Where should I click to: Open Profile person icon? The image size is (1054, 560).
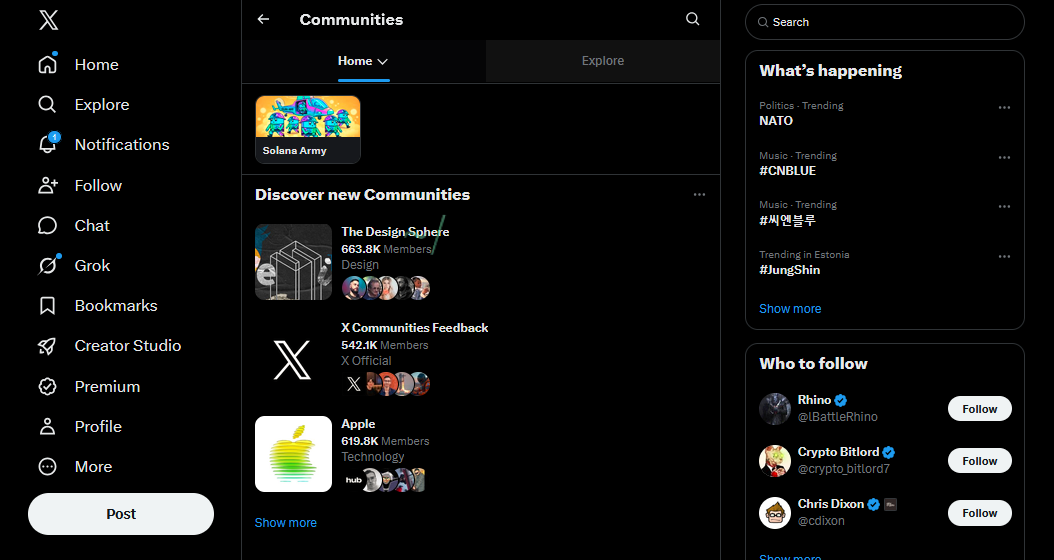coord(47,426)
